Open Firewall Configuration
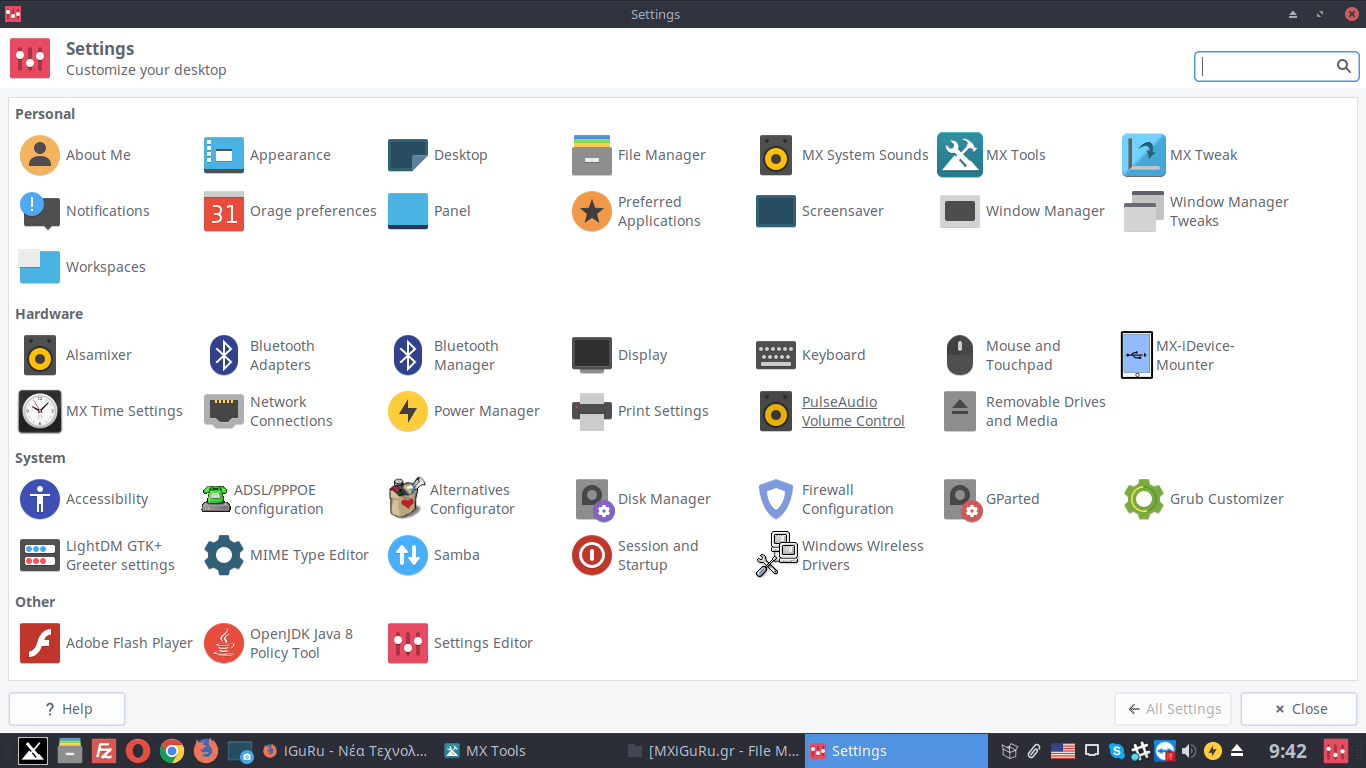Screen dimensions: 1366x768 [824, 499]
